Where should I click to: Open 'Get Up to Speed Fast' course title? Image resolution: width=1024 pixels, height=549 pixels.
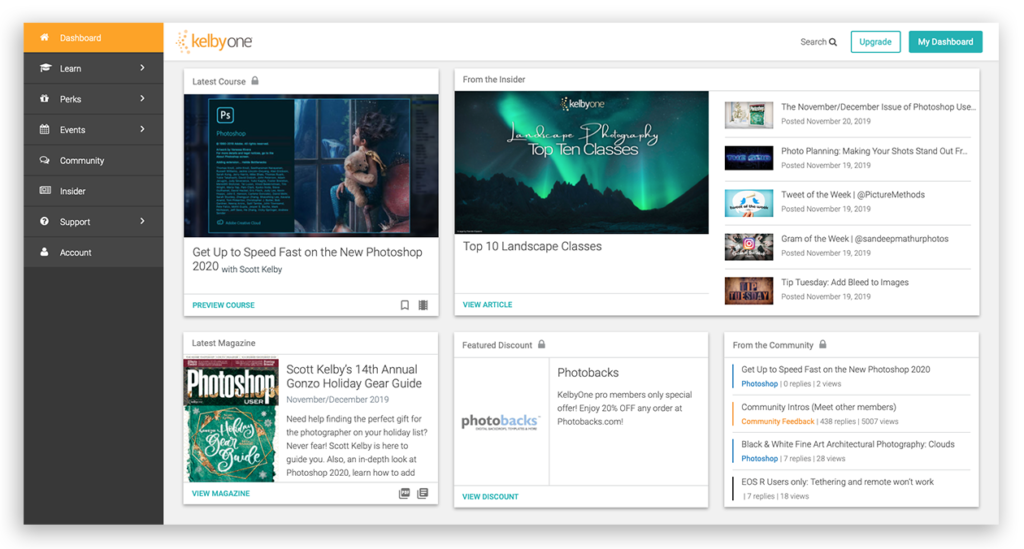click(307, 259)
